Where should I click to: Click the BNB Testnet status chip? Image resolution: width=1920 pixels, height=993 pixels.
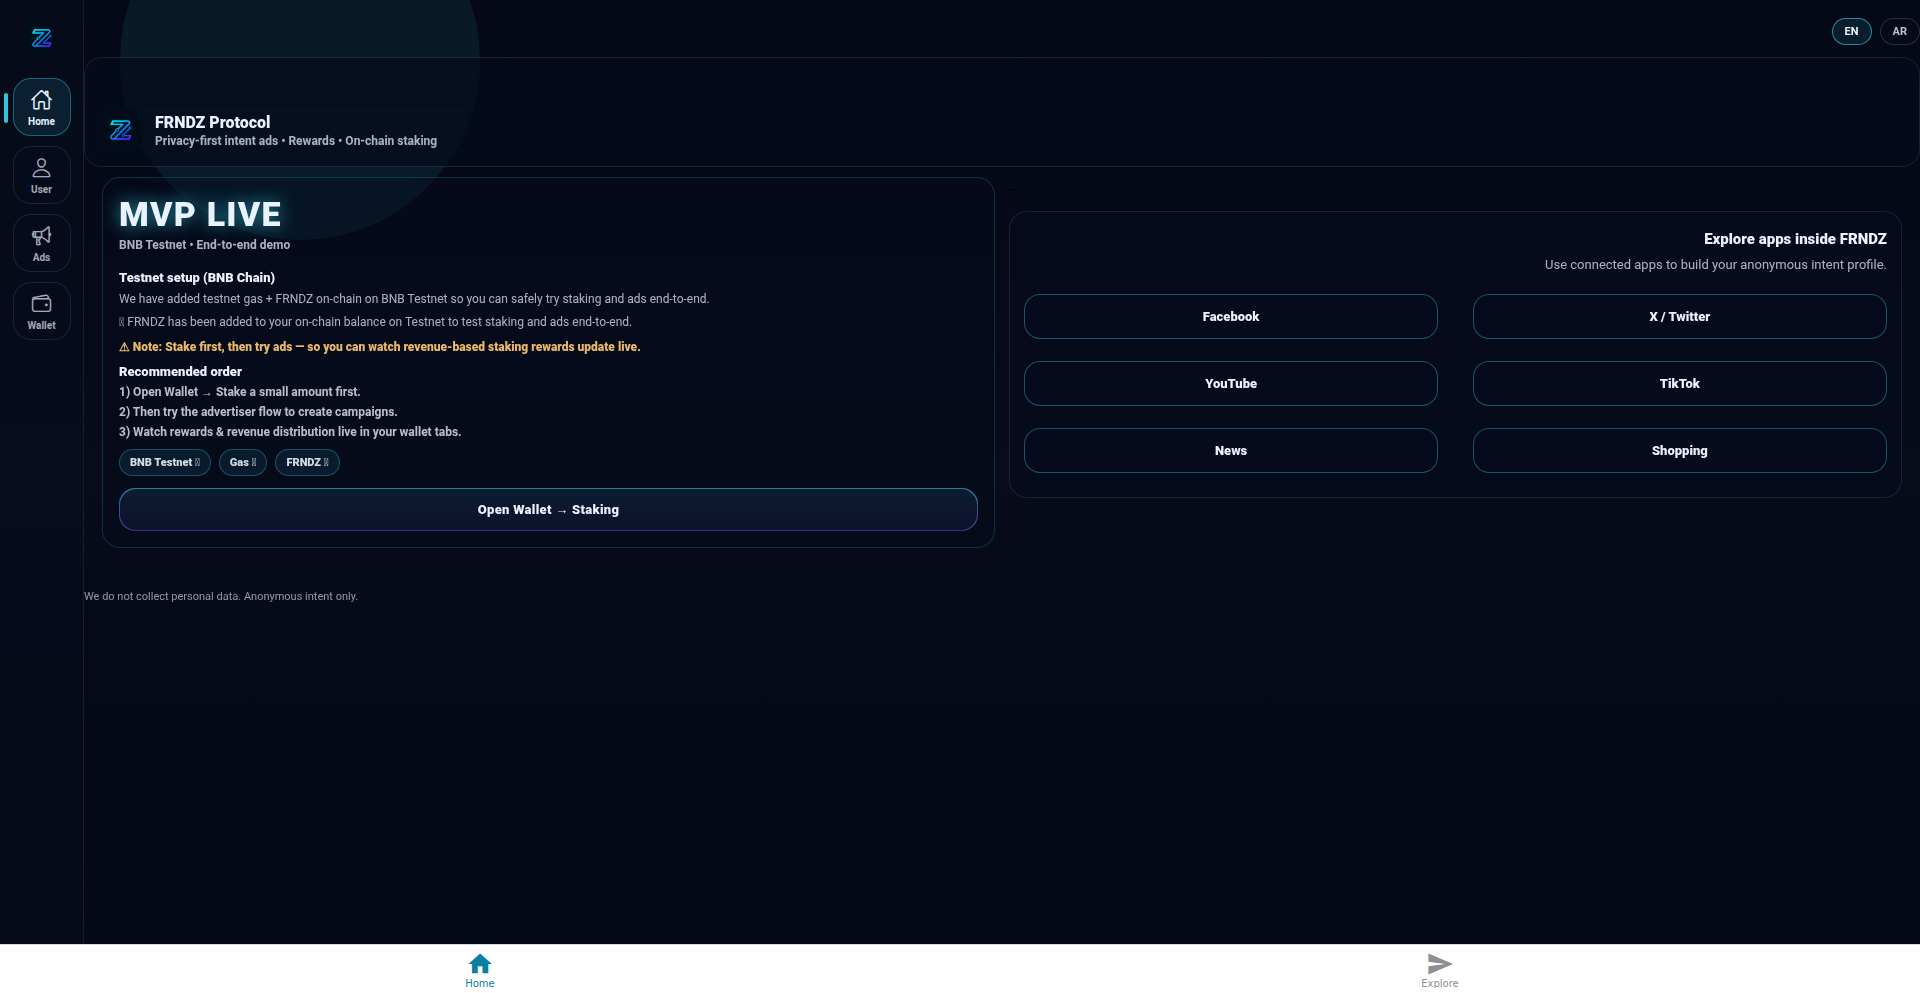tap(165, 463)
